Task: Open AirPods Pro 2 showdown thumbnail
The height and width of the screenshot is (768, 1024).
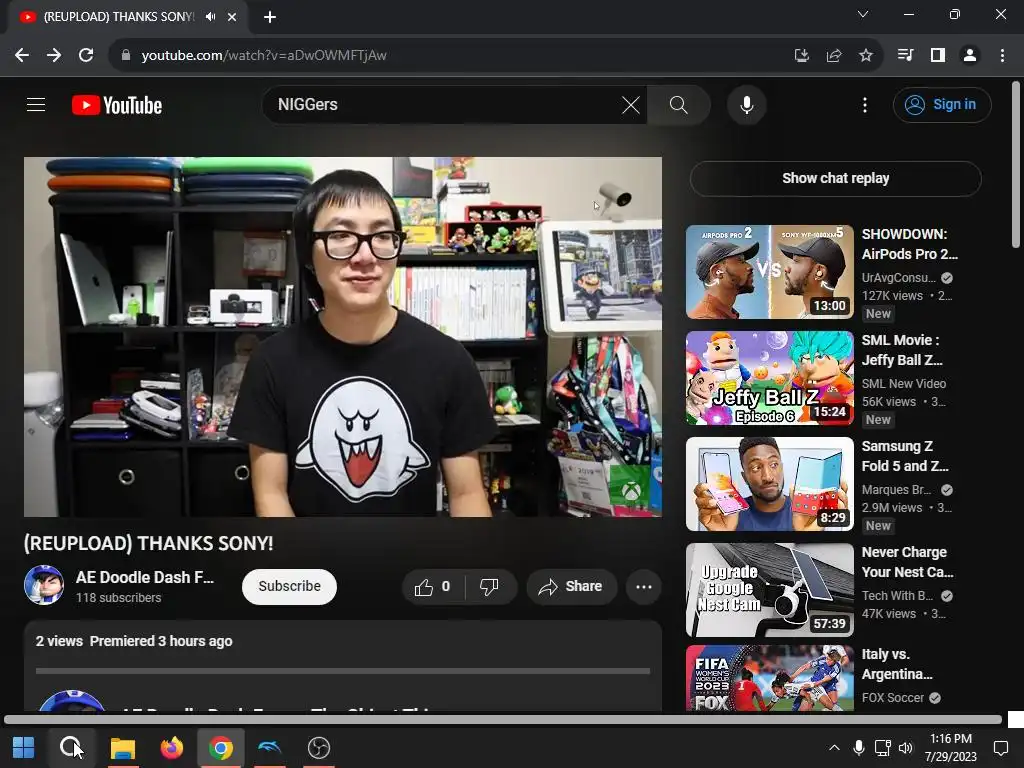Action: pyautogui.click(x=769, y=272)
